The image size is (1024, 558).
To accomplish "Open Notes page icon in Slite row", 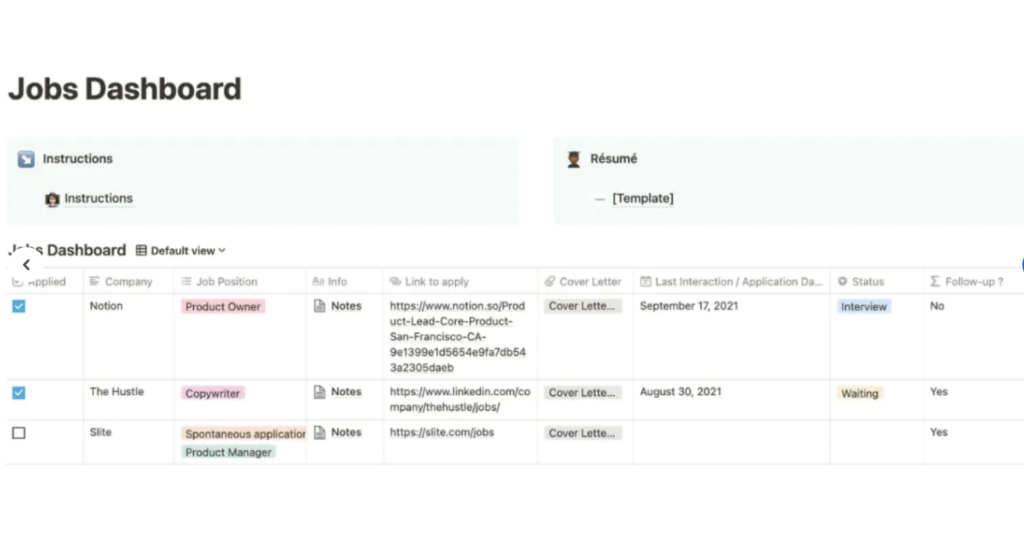I will click(x=320, y=433).
